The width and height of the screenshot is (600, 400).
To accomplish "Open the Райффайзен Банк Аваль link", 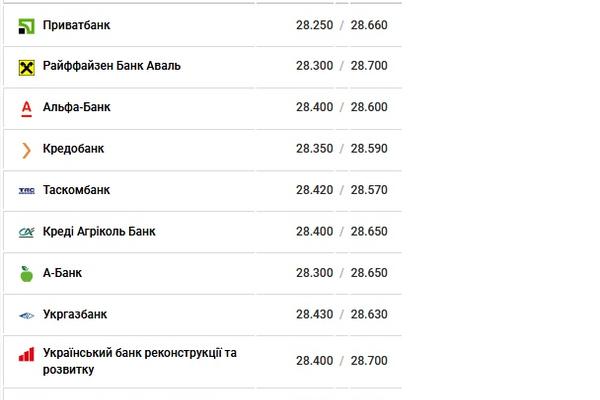I will point(111,66).
